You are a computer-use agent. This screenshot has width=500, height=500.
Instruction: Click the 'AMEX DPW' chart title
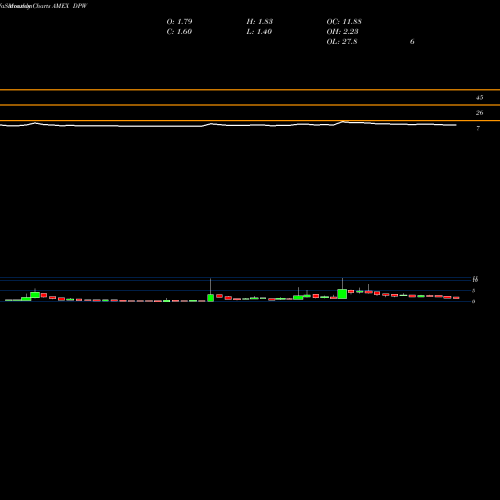point(70,6)
